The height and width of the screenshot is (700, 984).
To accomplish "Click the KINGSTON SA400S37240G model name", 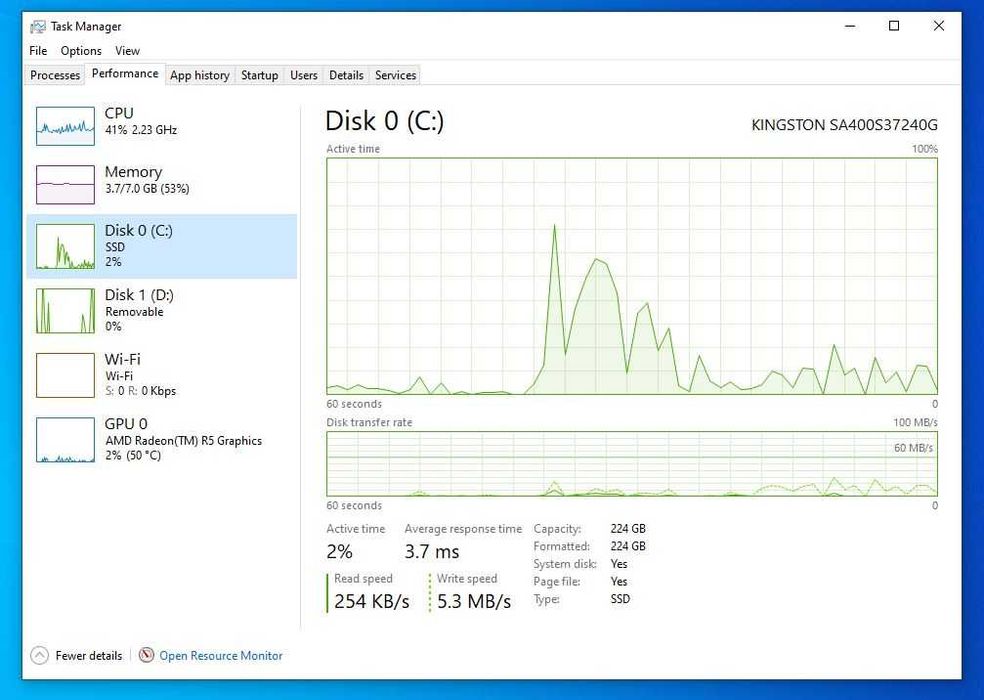I will click(844, 125).
